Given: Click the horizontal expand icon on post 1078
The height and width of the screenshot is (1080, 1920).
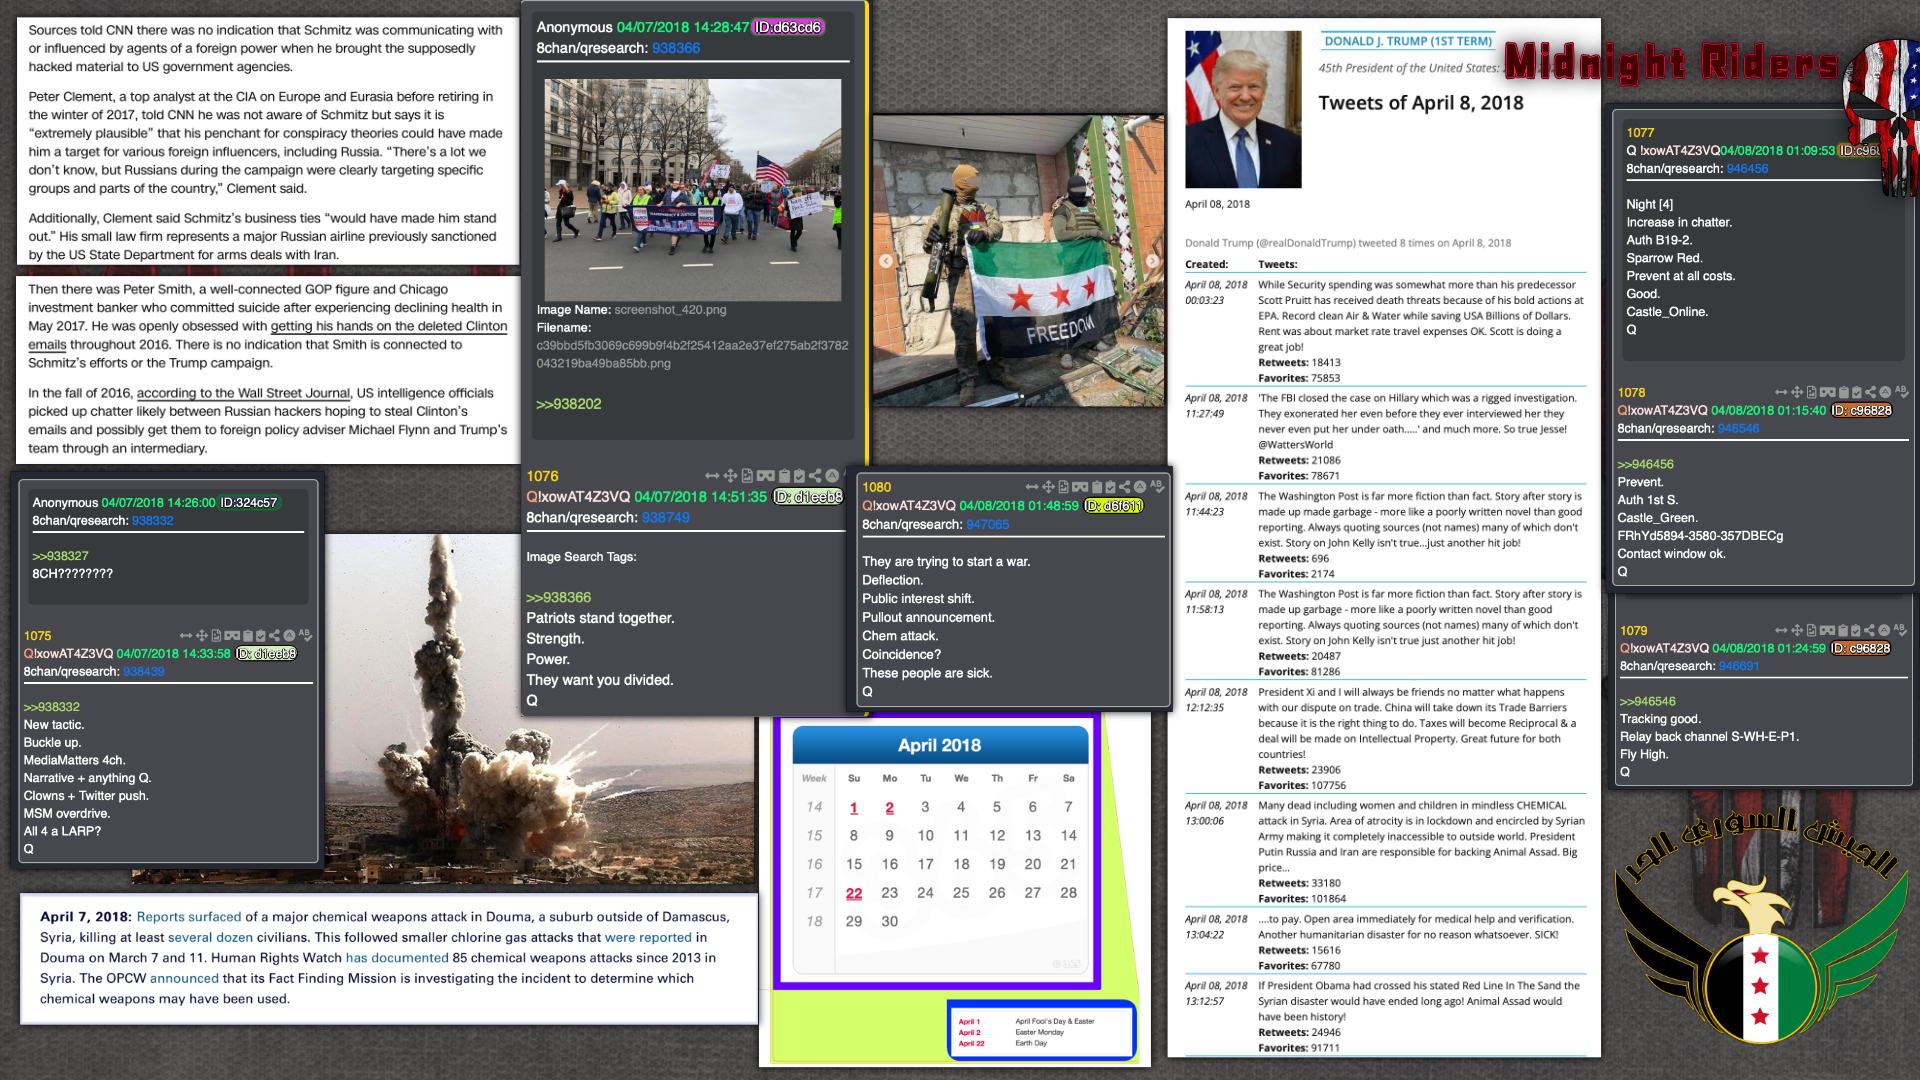Looking at the screenshot, I should tap(1781, 392).
